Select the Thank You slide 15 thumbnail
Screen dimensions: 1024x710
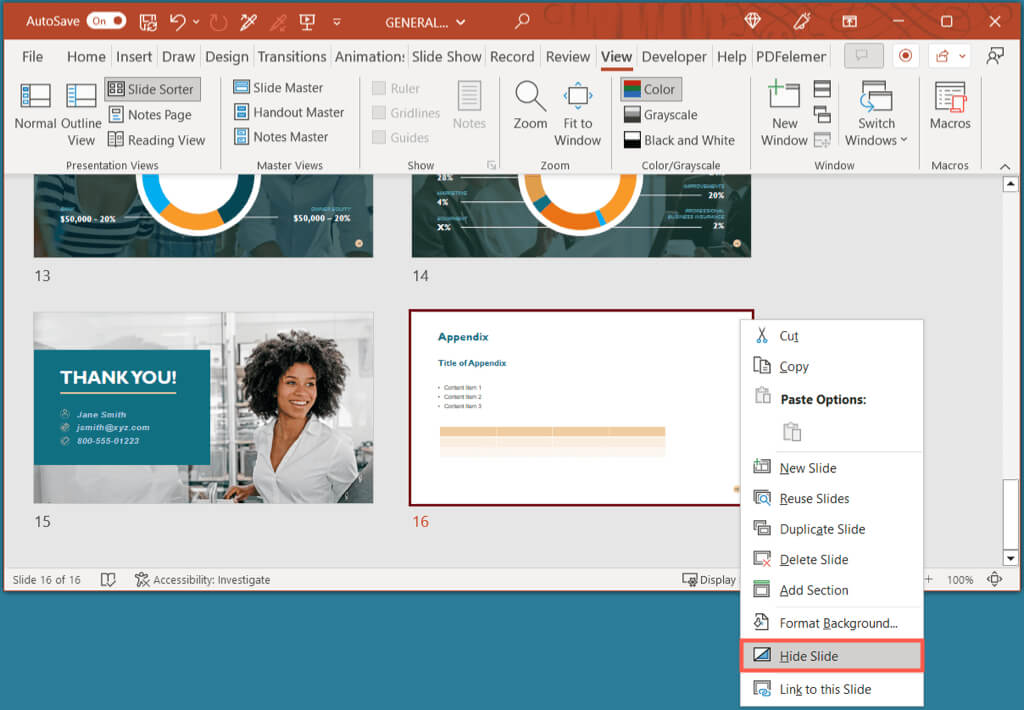[203, 407]
